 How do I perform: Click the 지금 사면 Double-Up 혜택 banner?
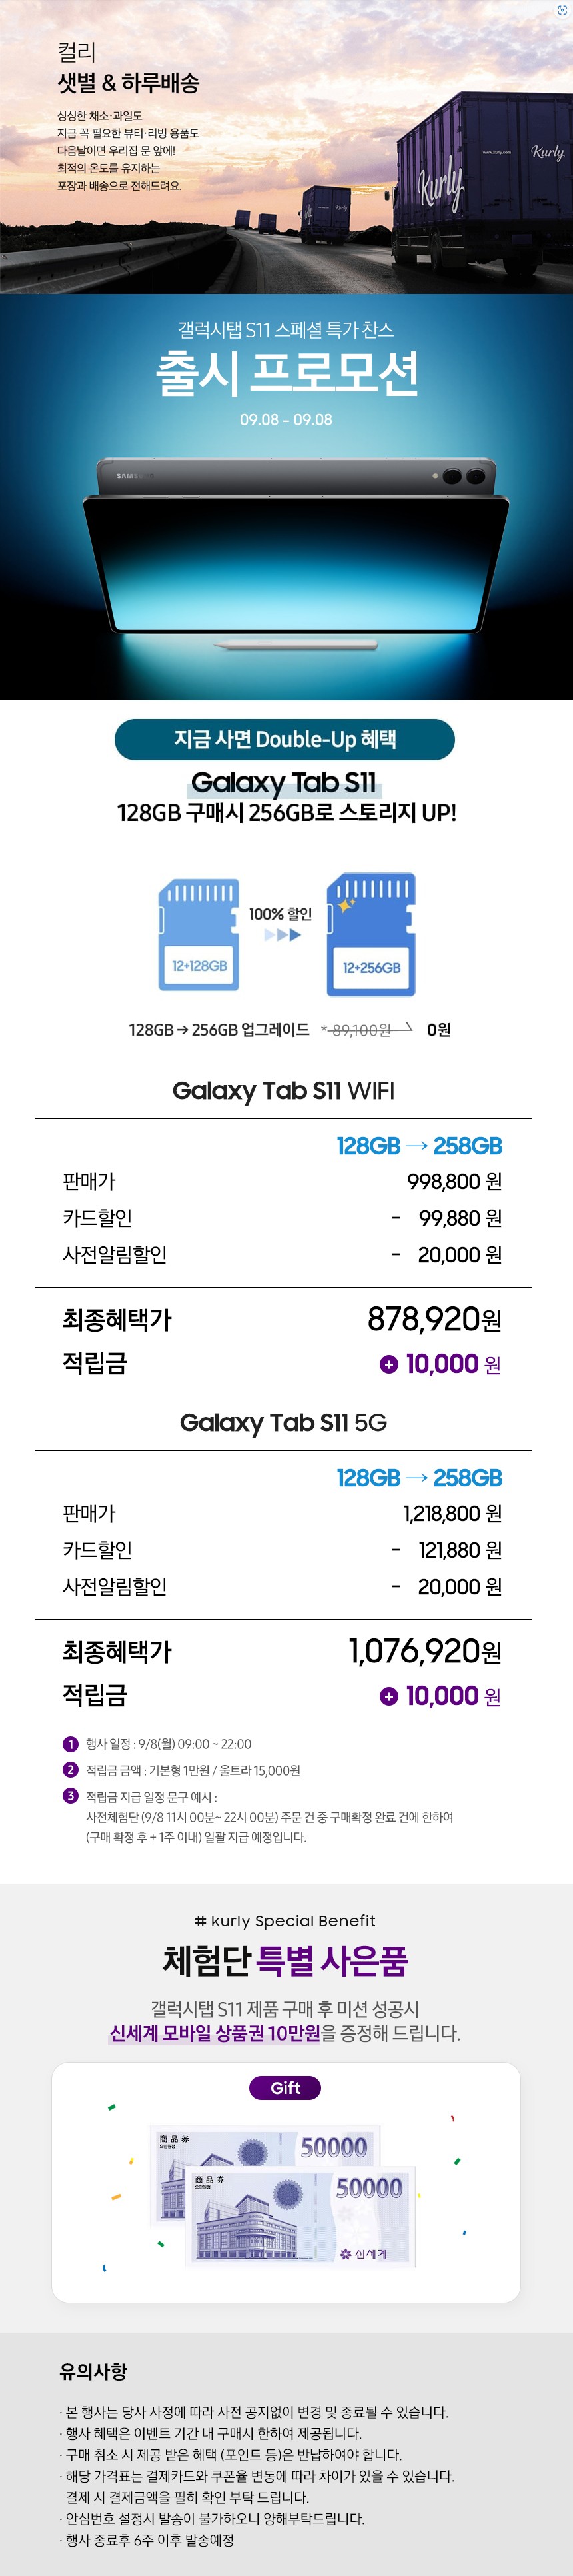coord(285,739)
